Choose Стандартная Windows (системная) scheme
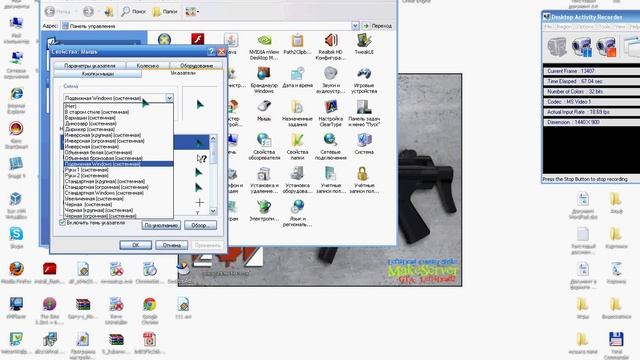 point(118,193)
